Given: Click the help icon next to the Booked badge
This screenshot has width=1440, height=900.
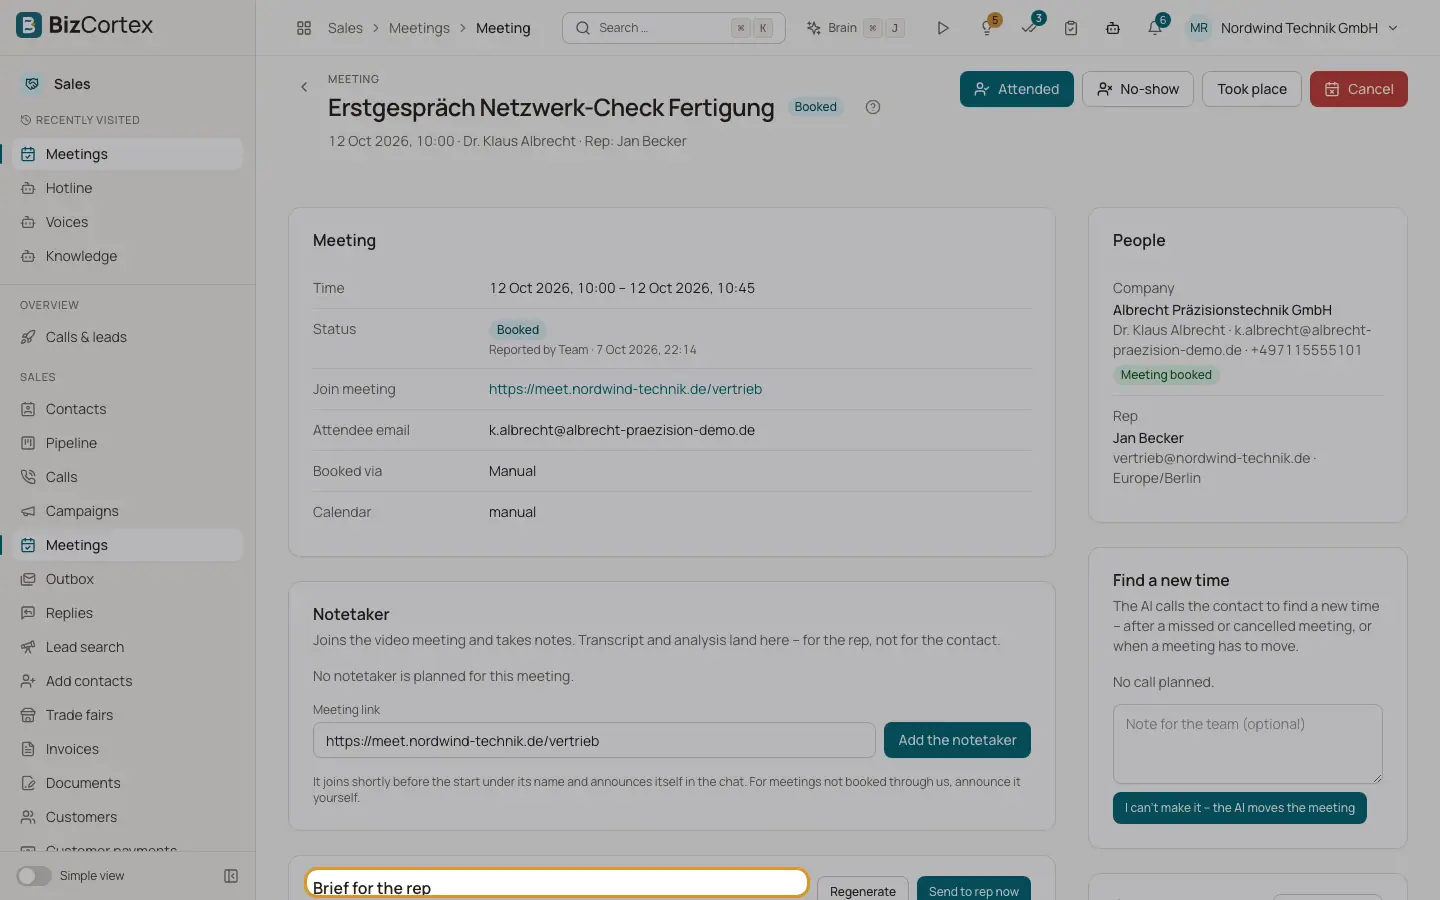Looking at the screenshot, I should [x=873, y=107].
